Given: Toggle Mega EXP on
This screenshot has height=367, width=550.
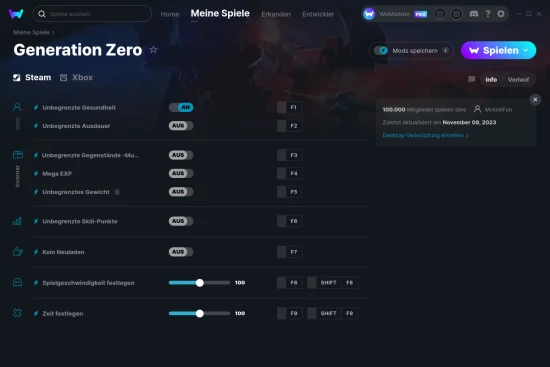Looking at the screenshot, I should click(x=181, y=173).
